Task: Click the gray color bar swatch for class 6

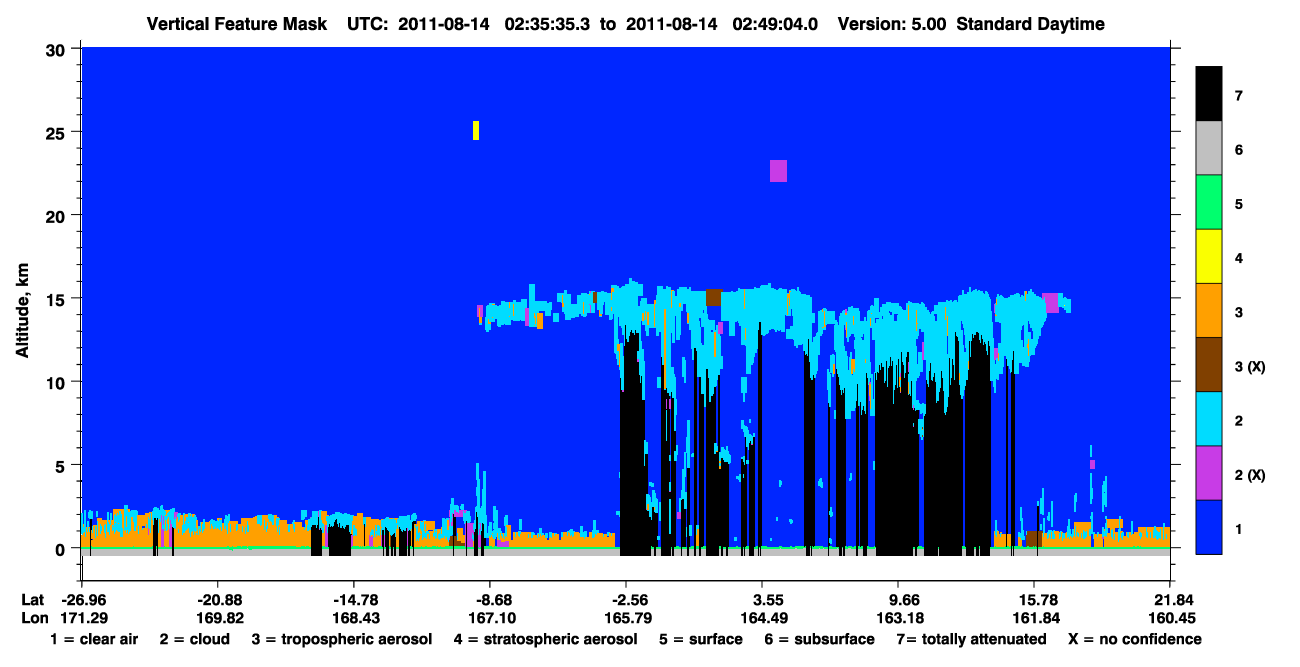Action: (1209, 148)
